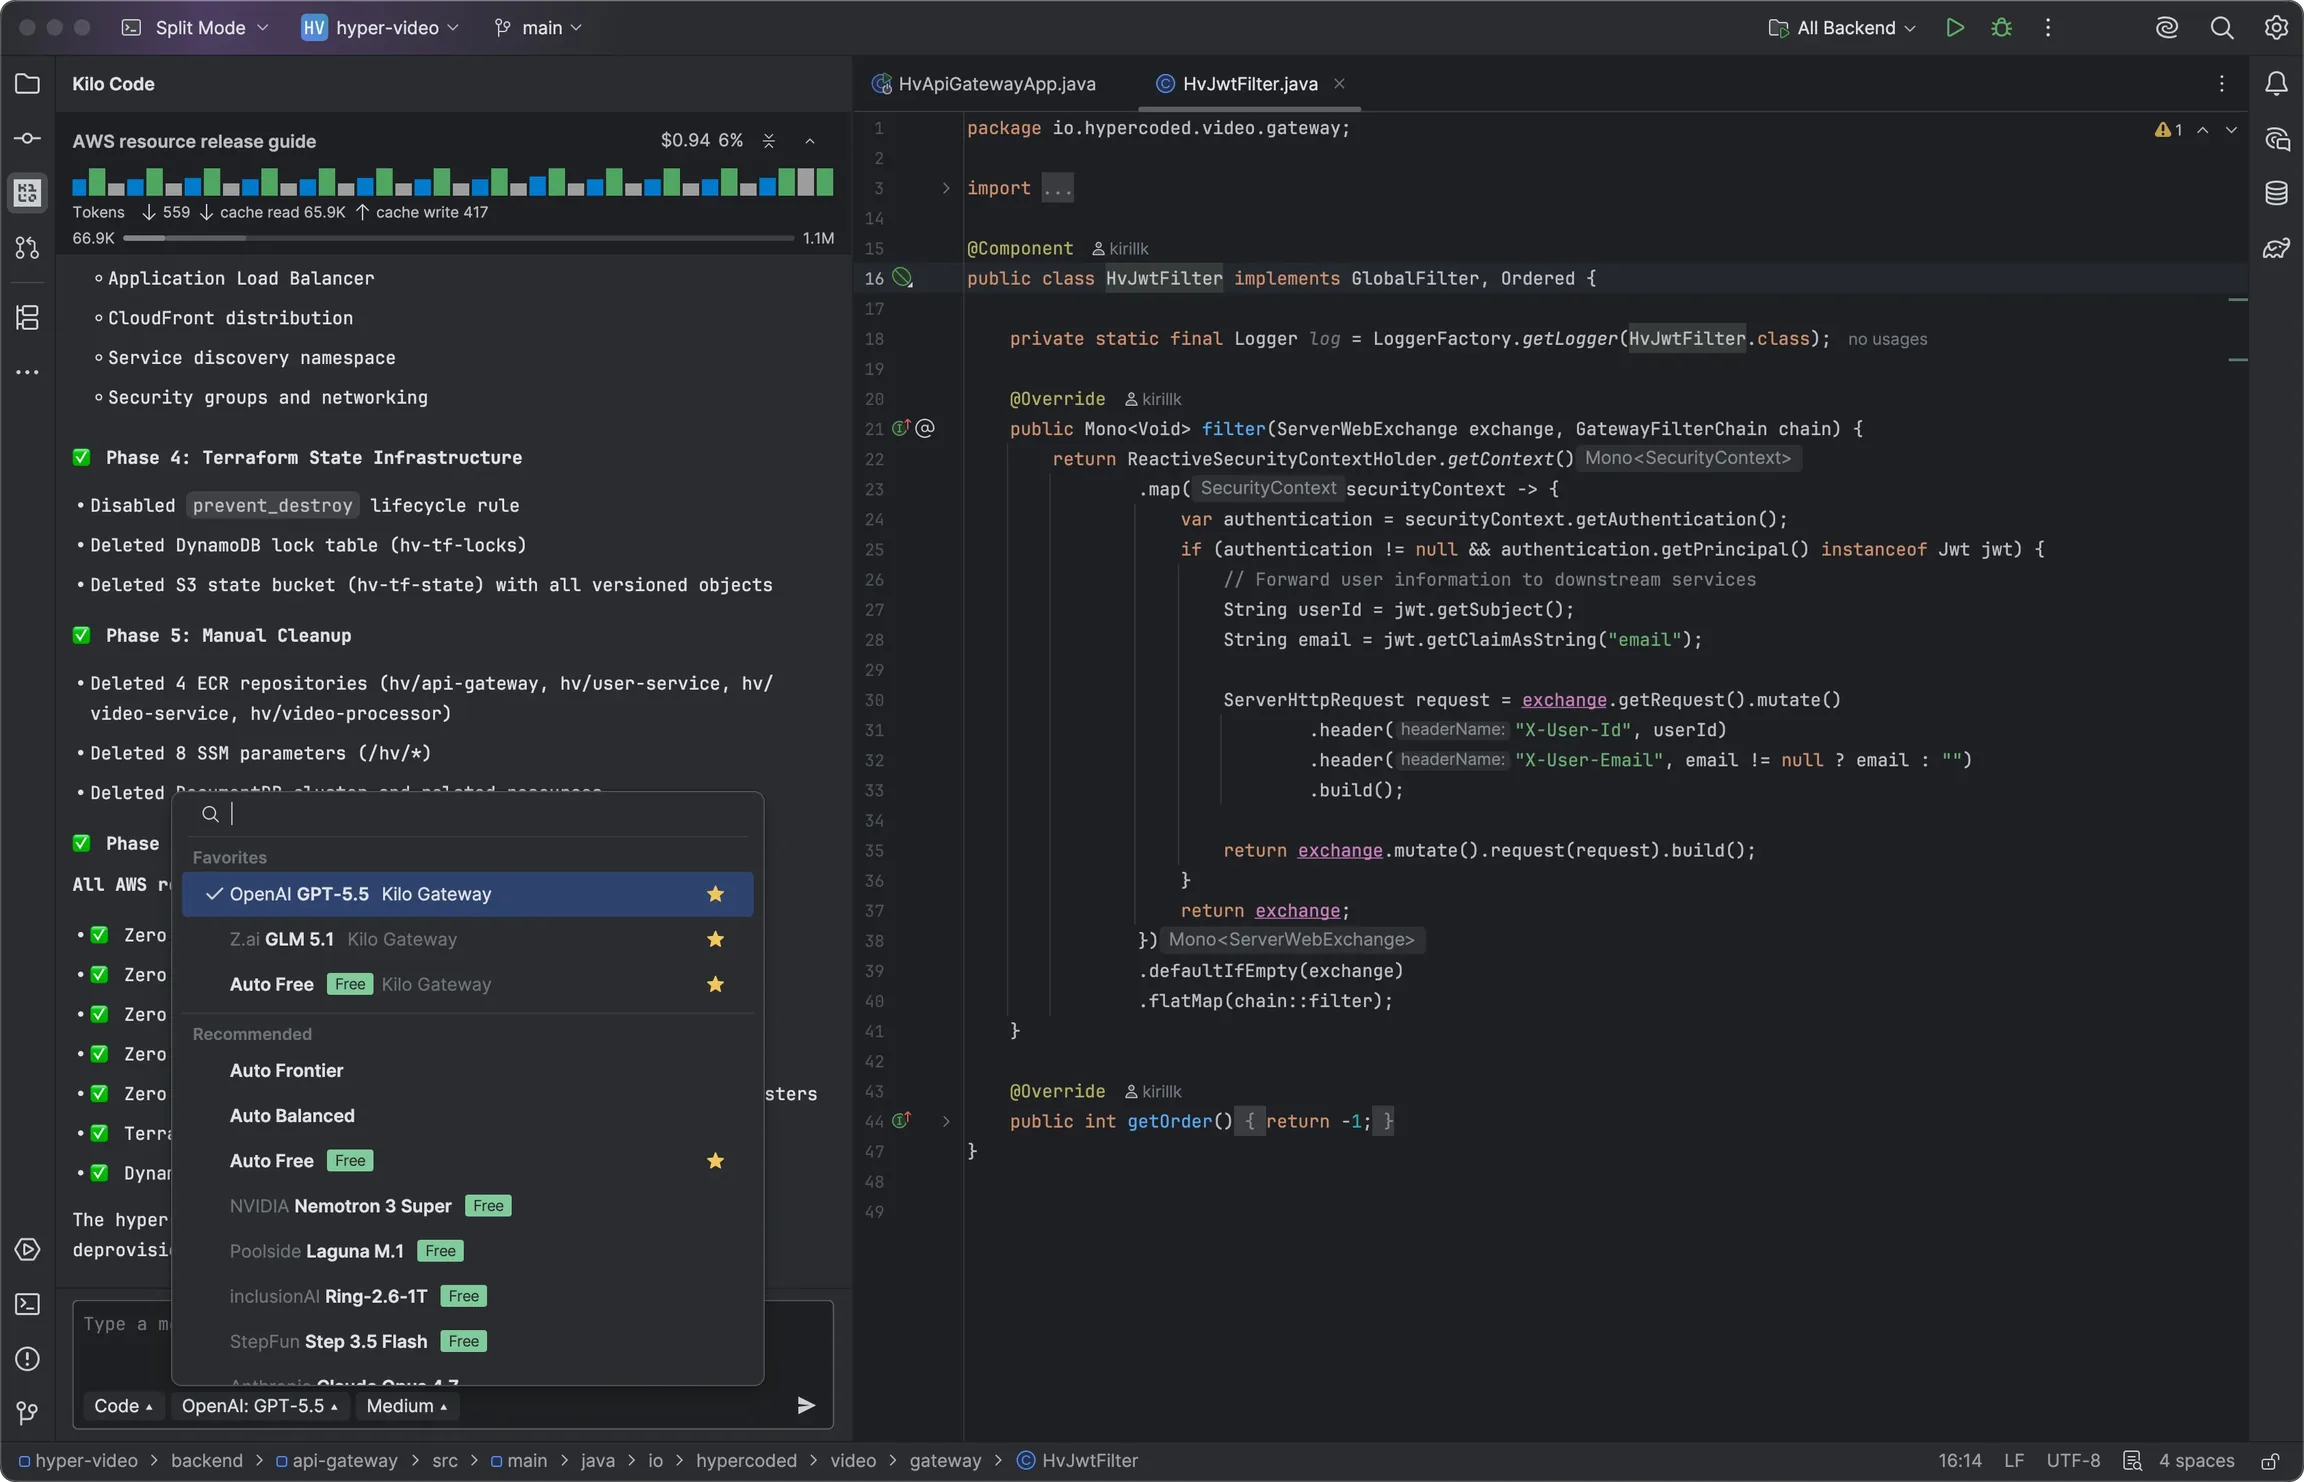Viewport: 2304px width, 1482px height.
Task: Open the Medium reasoning effort selector
Action: [x=407, y=1406]
